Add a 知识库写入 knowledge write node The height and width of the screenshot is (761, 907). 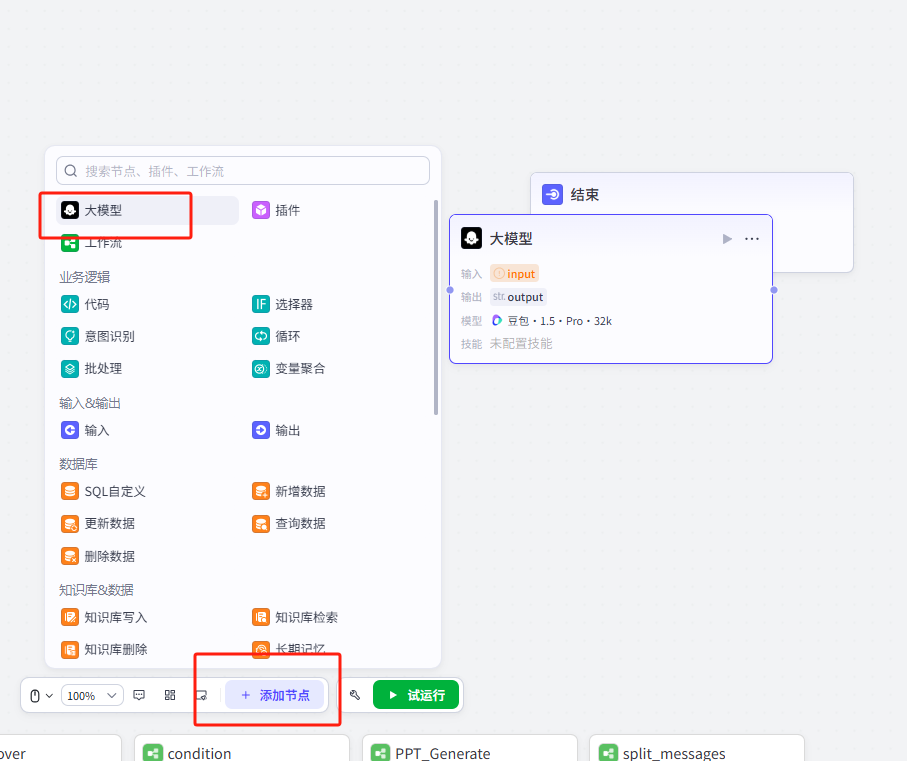(x=104, y=617)
